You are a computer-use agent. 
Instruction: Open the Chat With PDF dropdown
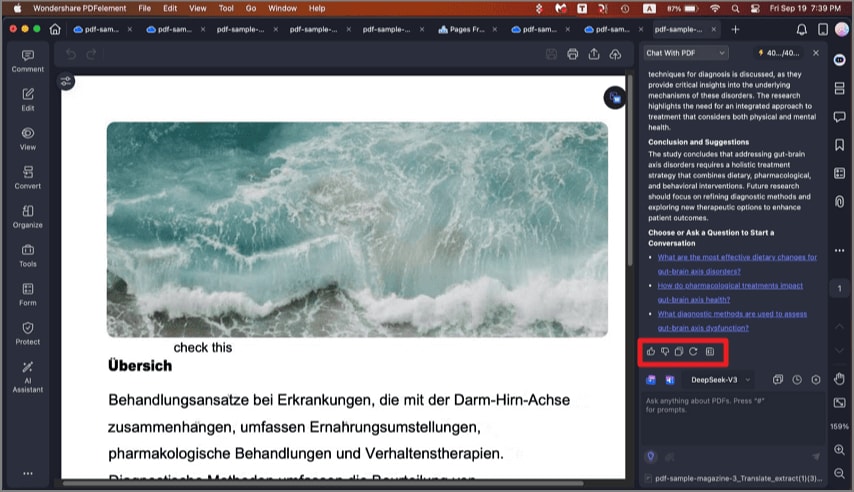685,53
